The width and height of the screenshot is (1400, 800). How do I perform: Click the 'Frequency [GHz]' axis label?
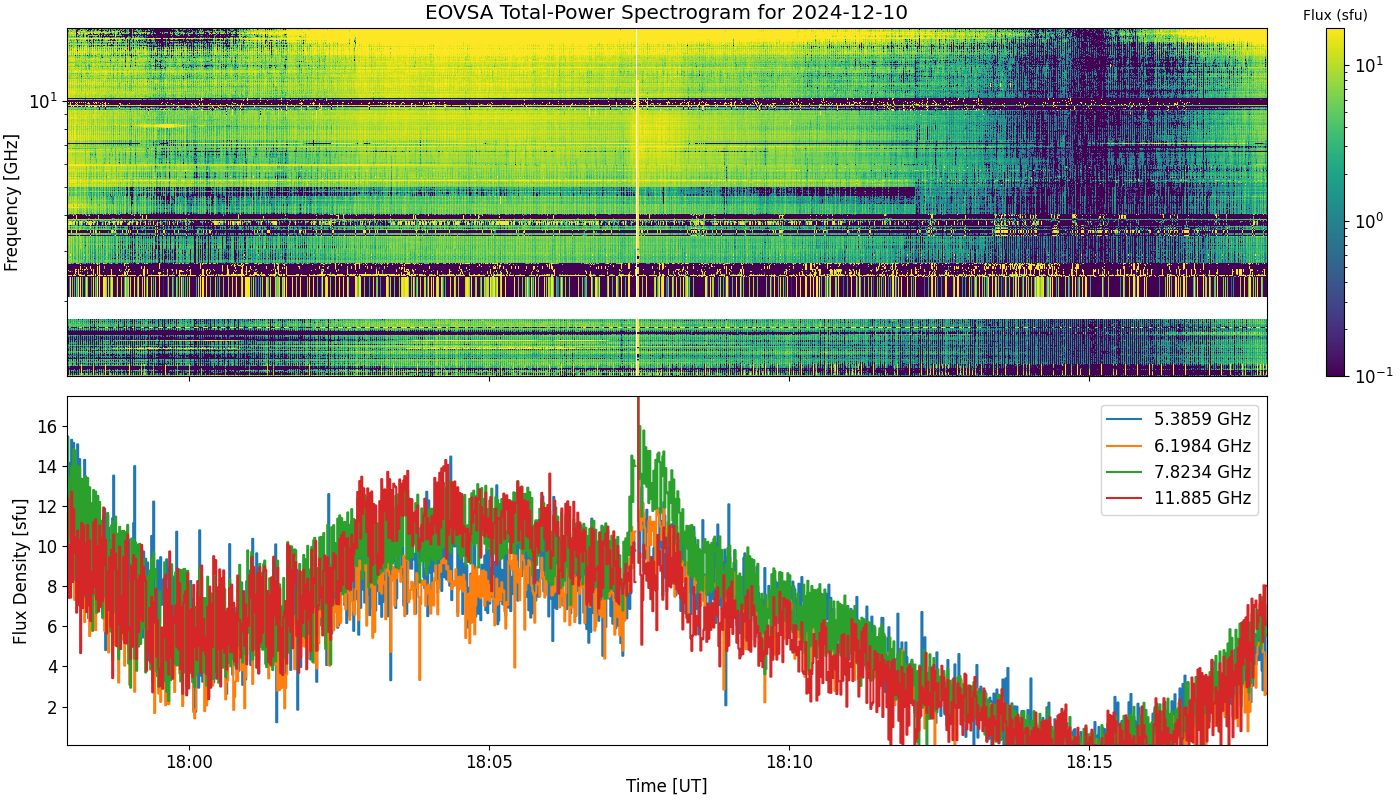point(12,203)
